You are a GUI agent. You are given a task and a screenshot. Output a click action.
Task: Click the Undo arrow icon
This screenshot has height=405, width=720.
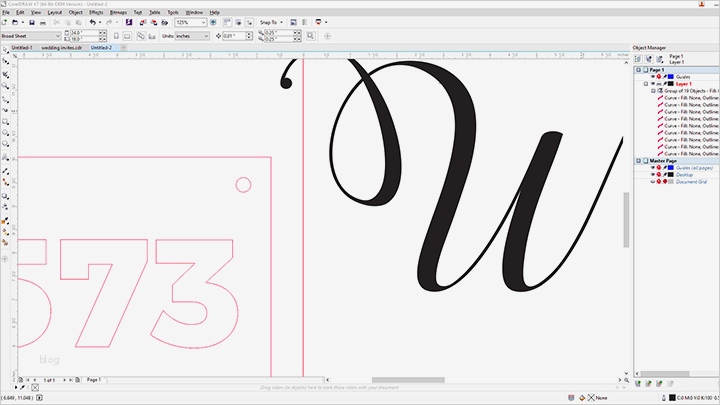point(92,22)
